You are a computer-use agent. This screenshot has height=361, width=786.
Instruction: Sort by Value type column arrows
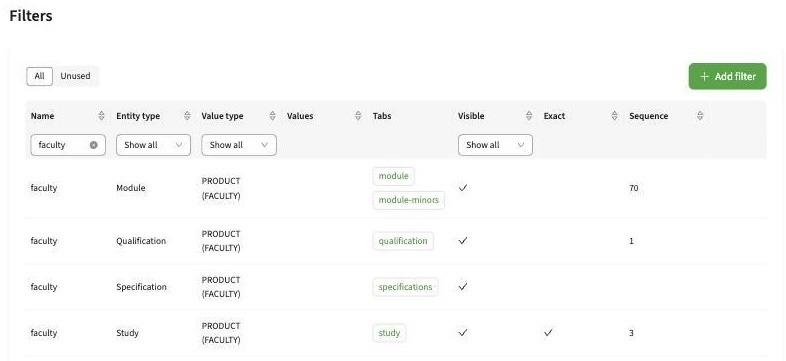[273, 116]
